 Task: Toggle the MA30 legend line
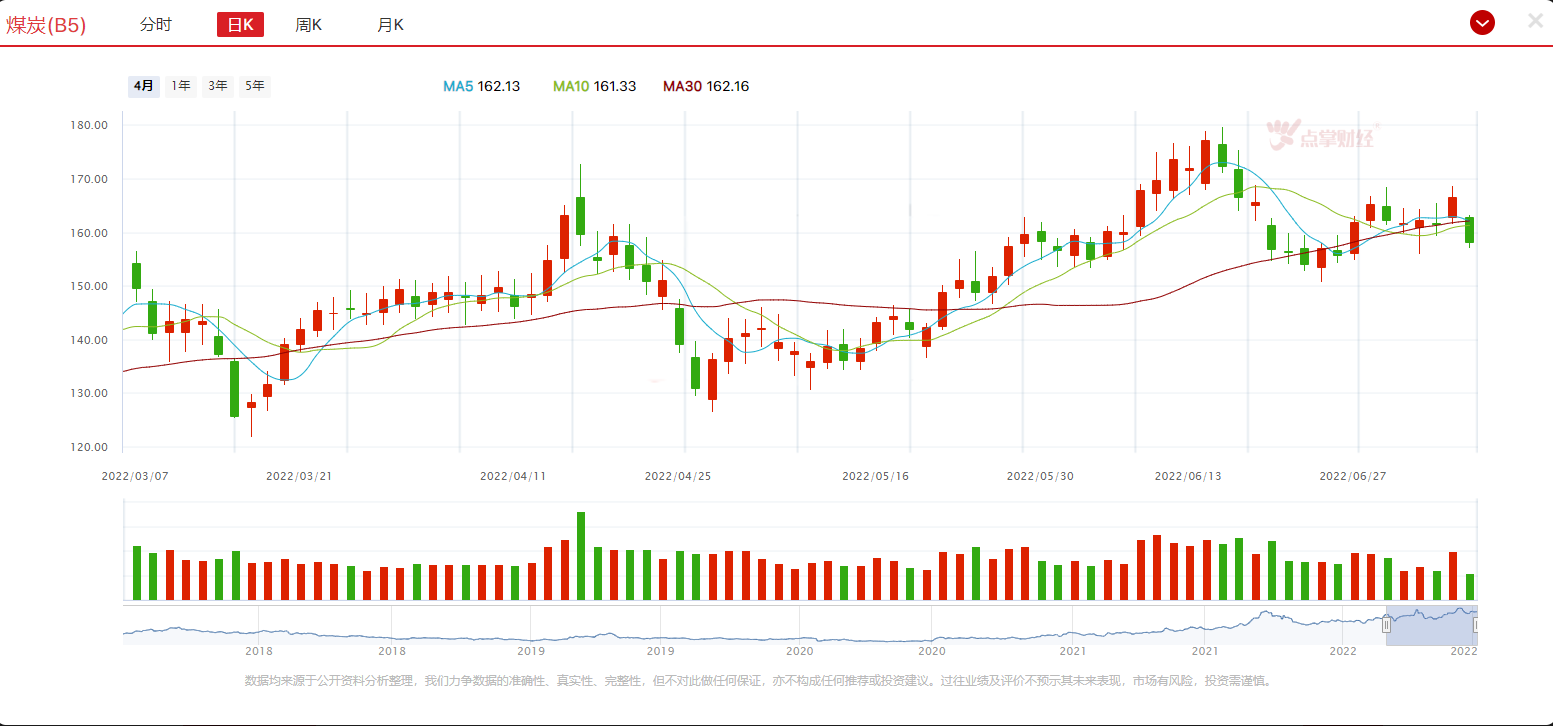click(x=706, y=86)
